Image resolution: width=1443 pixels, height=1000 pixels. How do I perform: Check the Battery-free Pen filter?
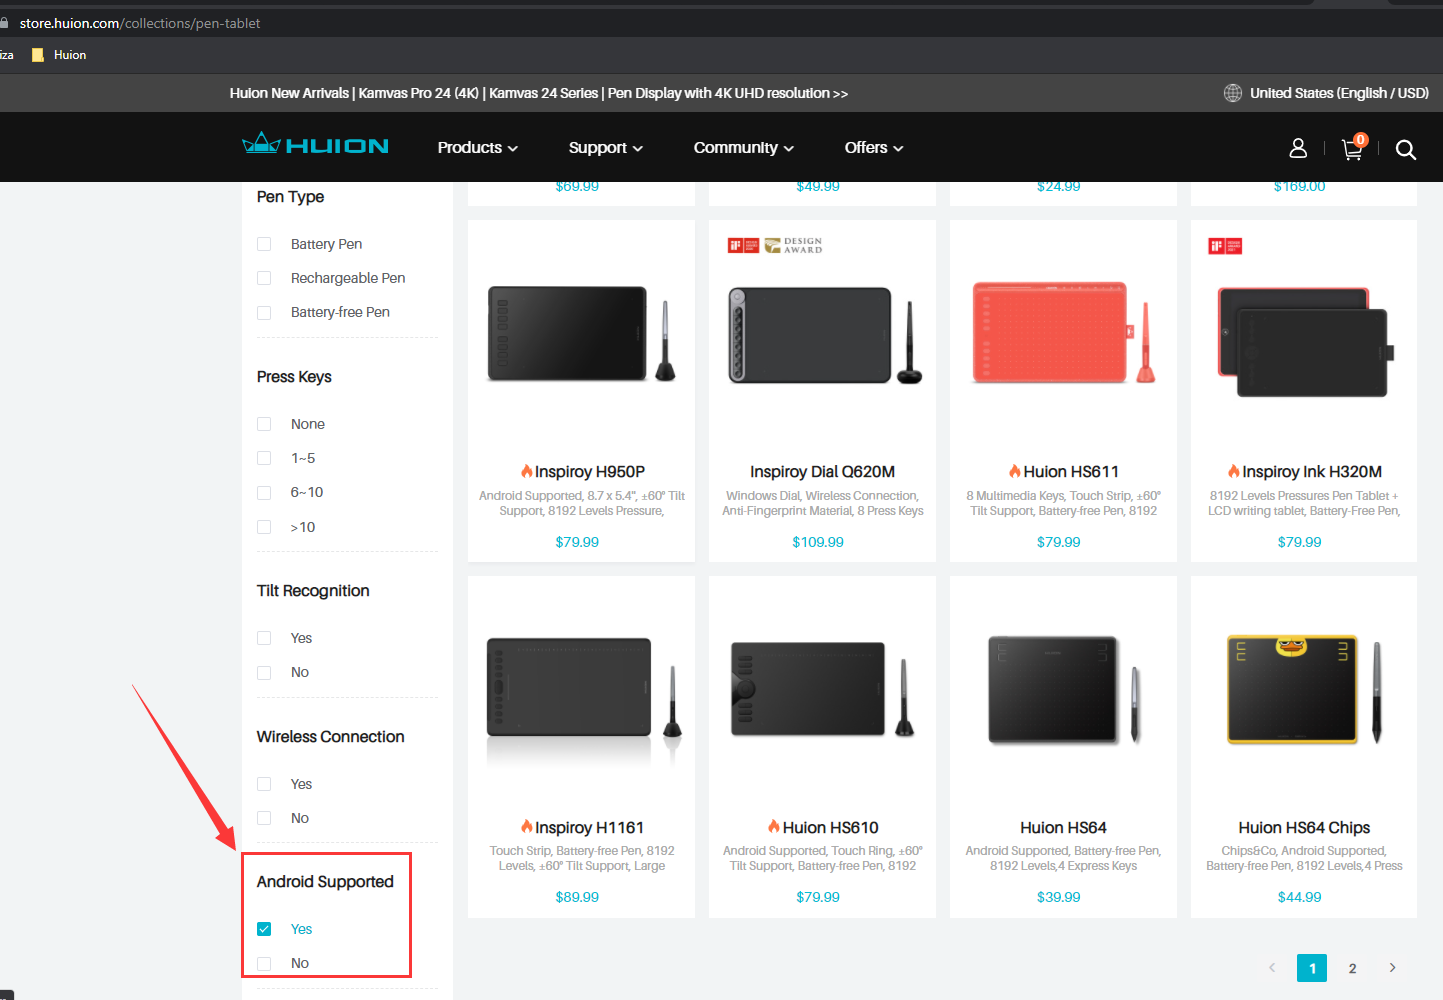tap(264, 313)
